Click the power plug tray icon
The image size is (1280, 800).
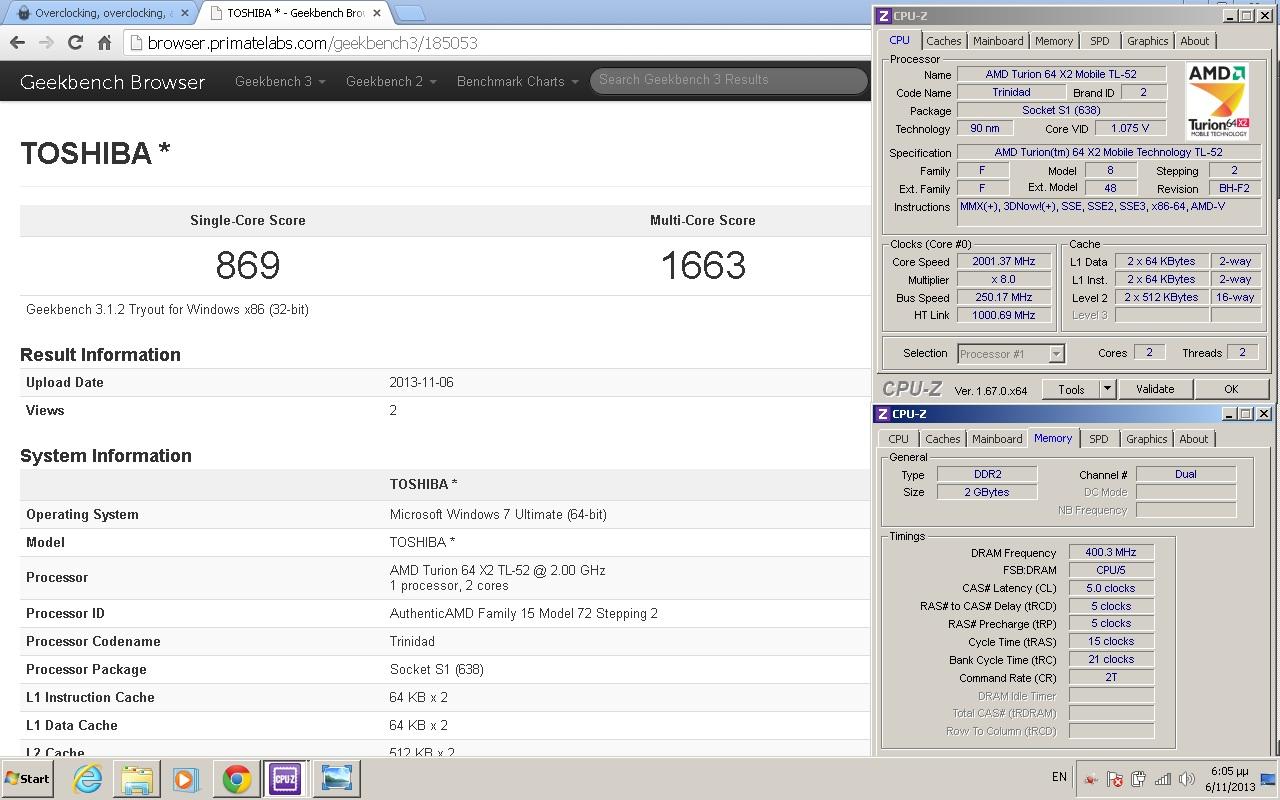(x=1139, y=779)
